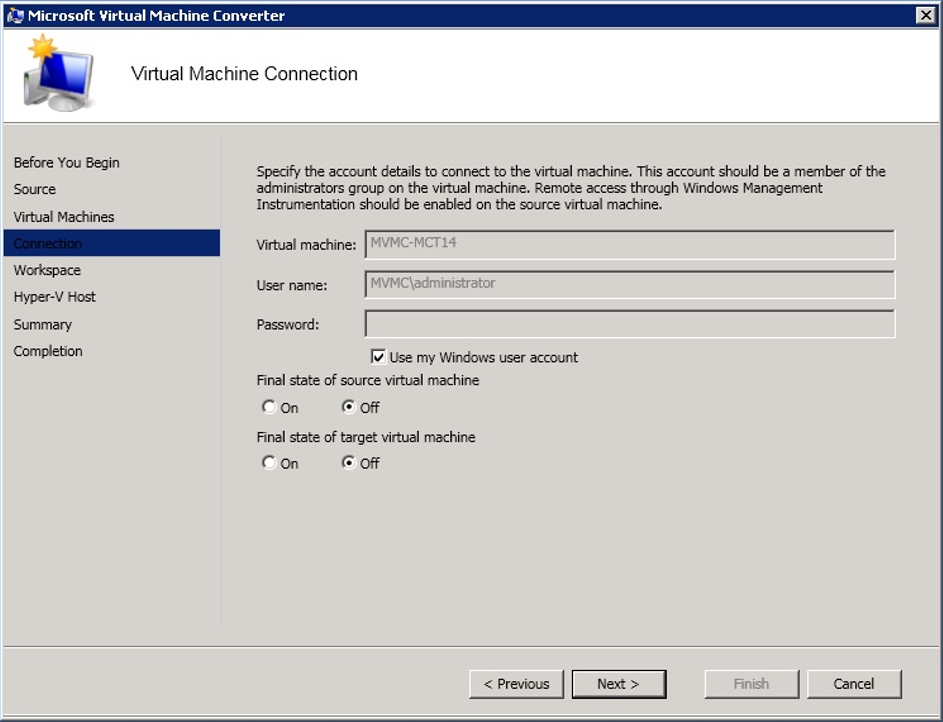Go back with the Previous button
This screenshot has height=722, width=943.
[516, 684]
